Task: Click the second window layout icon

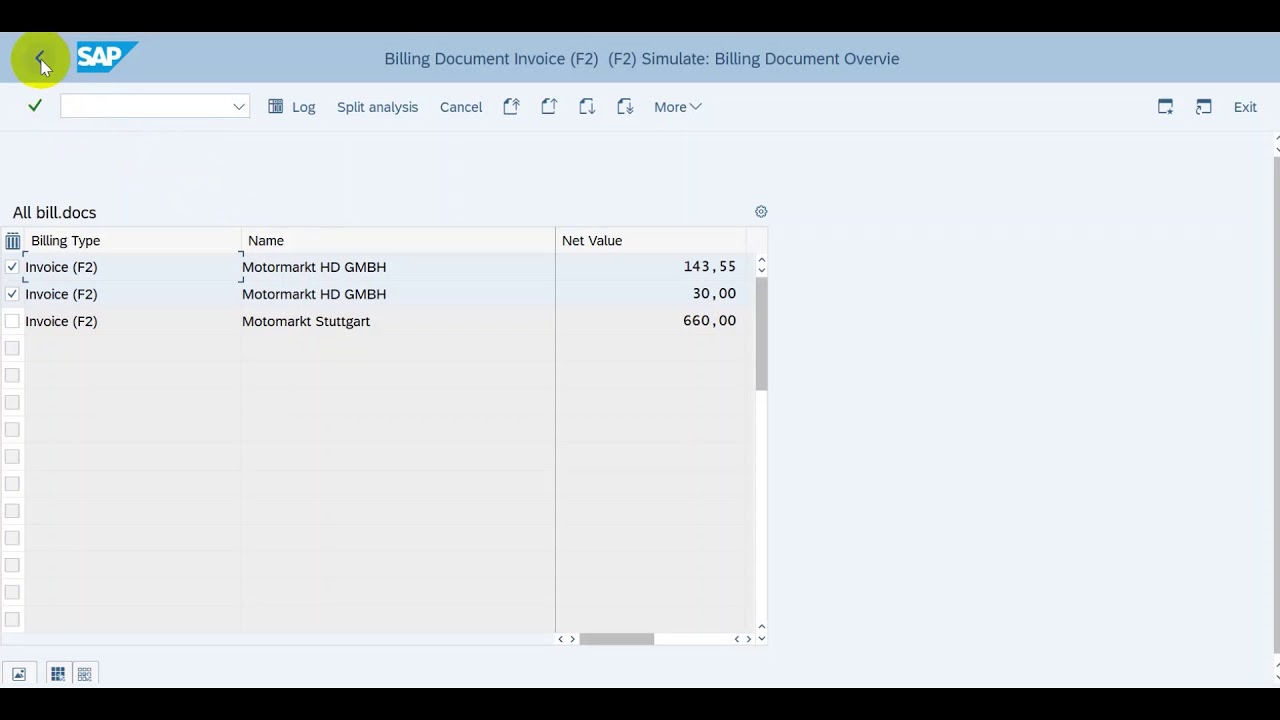Action: click(x=1203, y=107)
